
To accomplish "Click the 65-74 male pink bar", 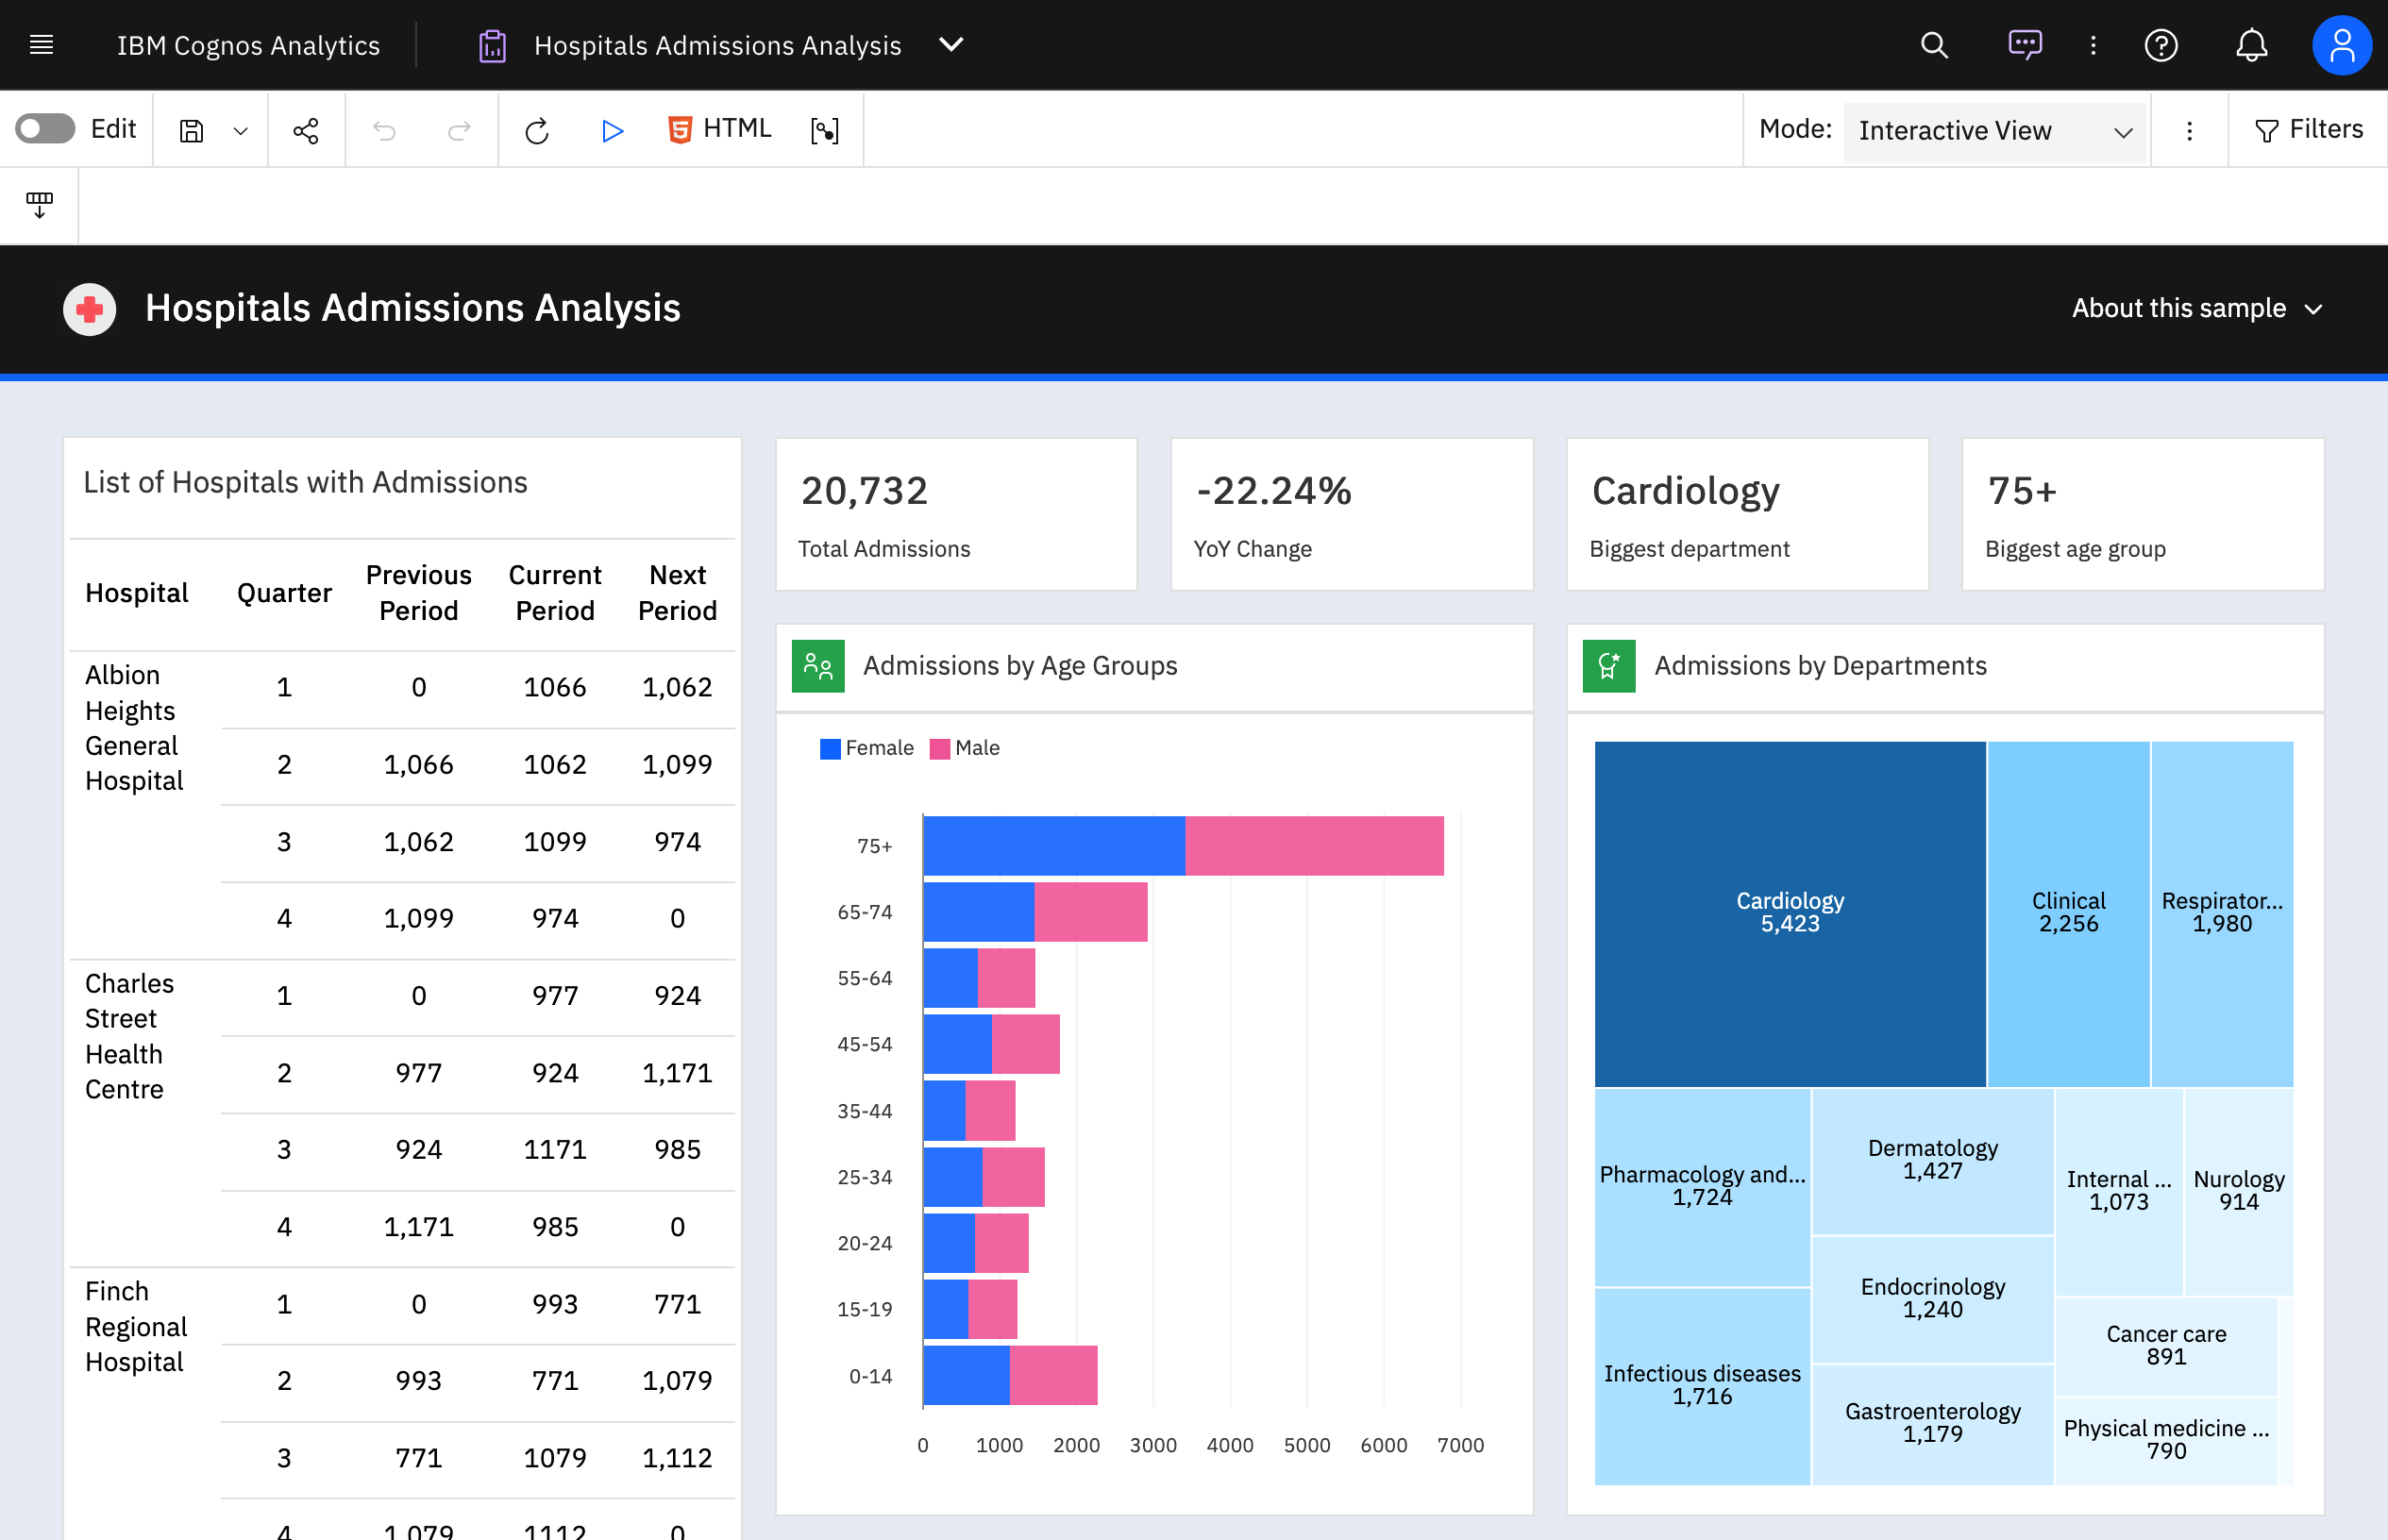I will click(1091, 912).
